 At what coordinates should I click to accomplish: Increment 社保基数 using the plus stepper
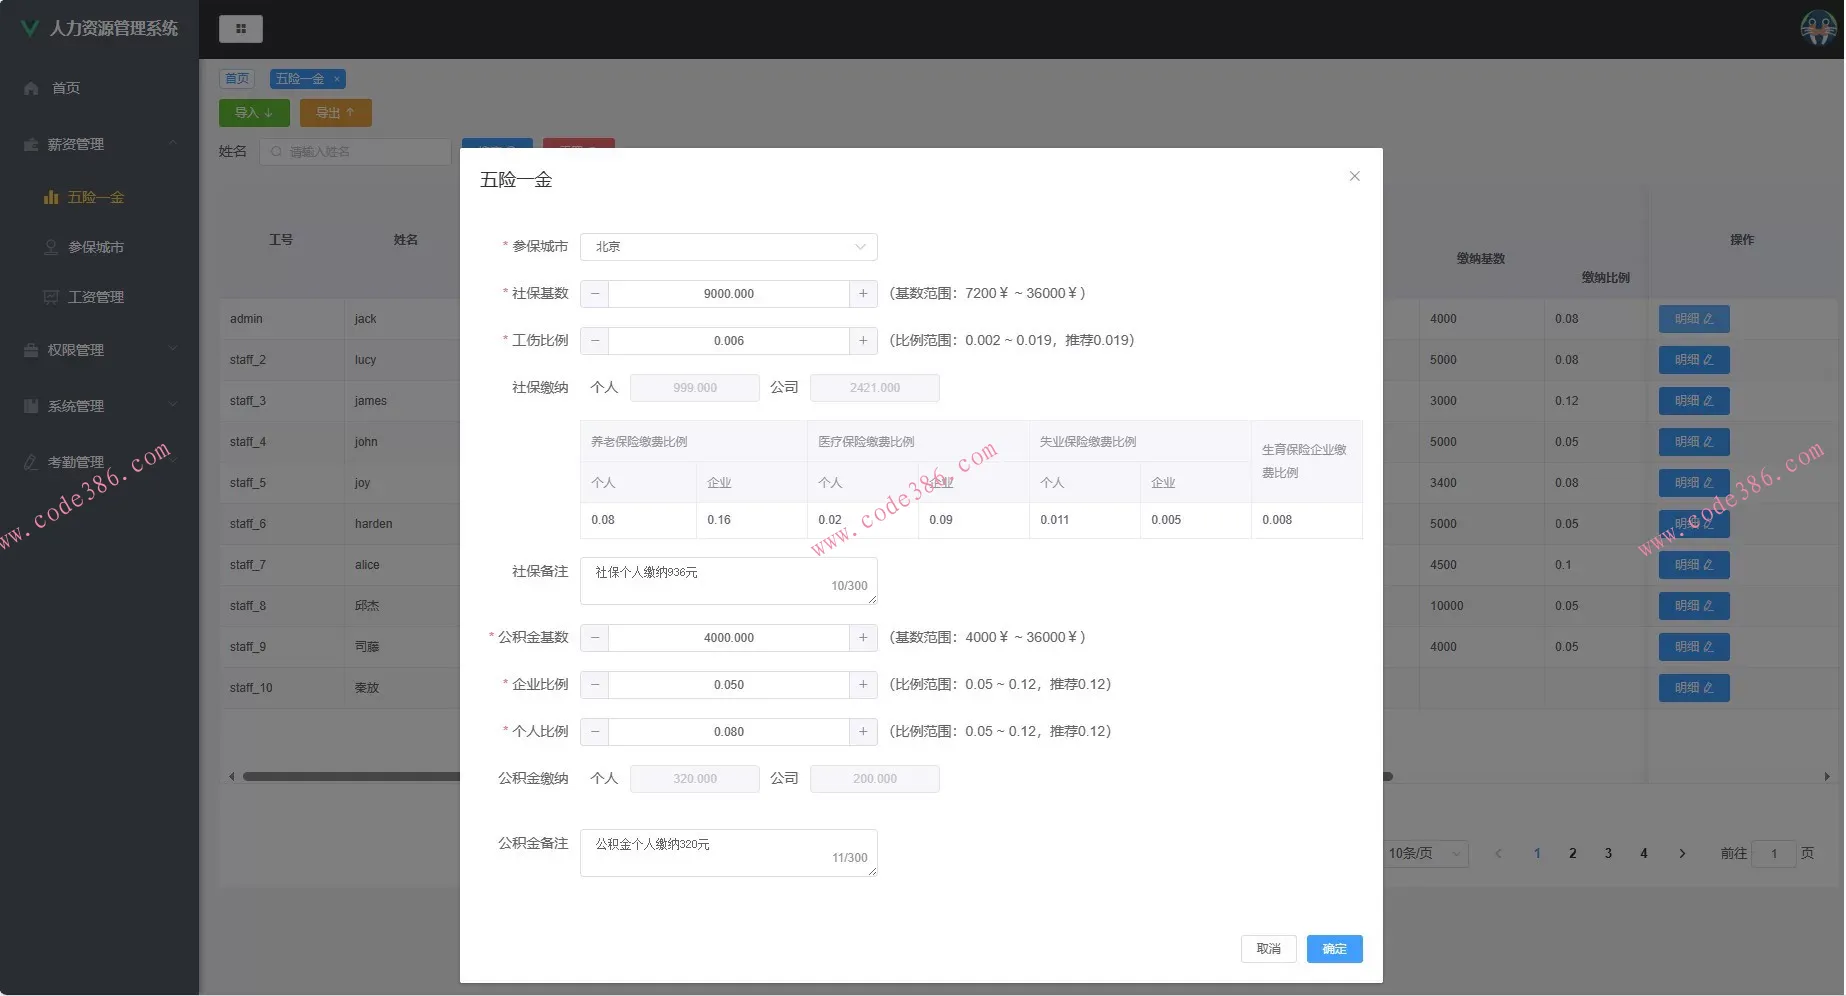(862, 293)
